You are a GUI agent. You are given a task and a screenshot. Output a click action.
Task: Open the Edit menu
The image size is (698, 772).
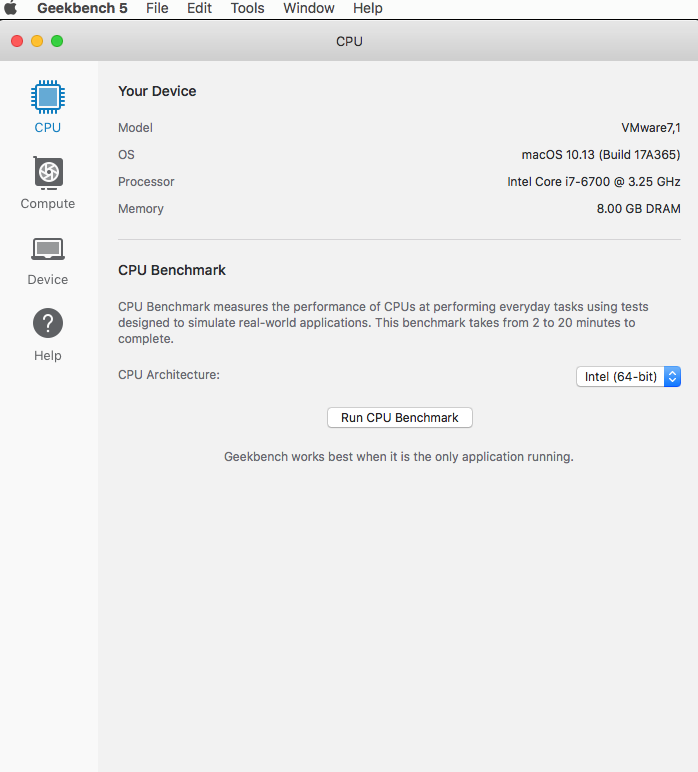coord(199,8)
